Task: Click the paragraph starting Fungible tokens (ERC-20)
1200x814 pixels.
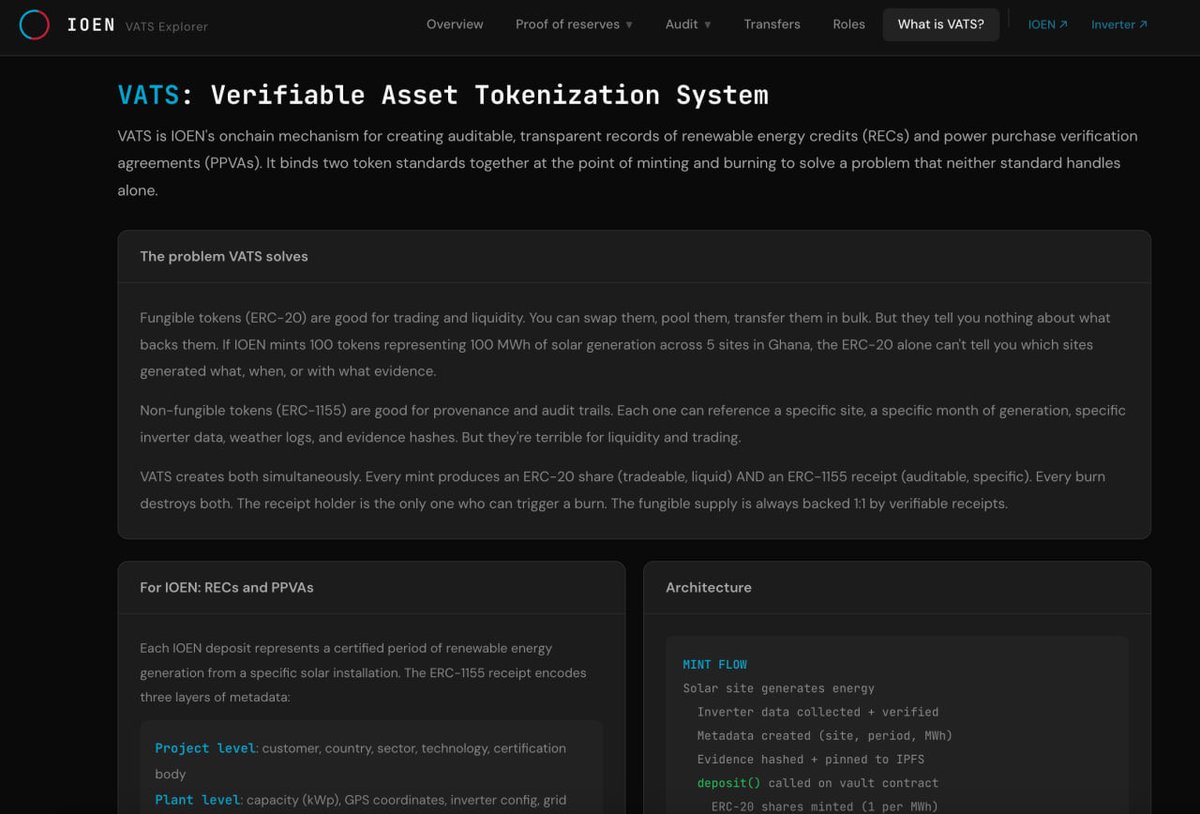Action: coord(625,344)
